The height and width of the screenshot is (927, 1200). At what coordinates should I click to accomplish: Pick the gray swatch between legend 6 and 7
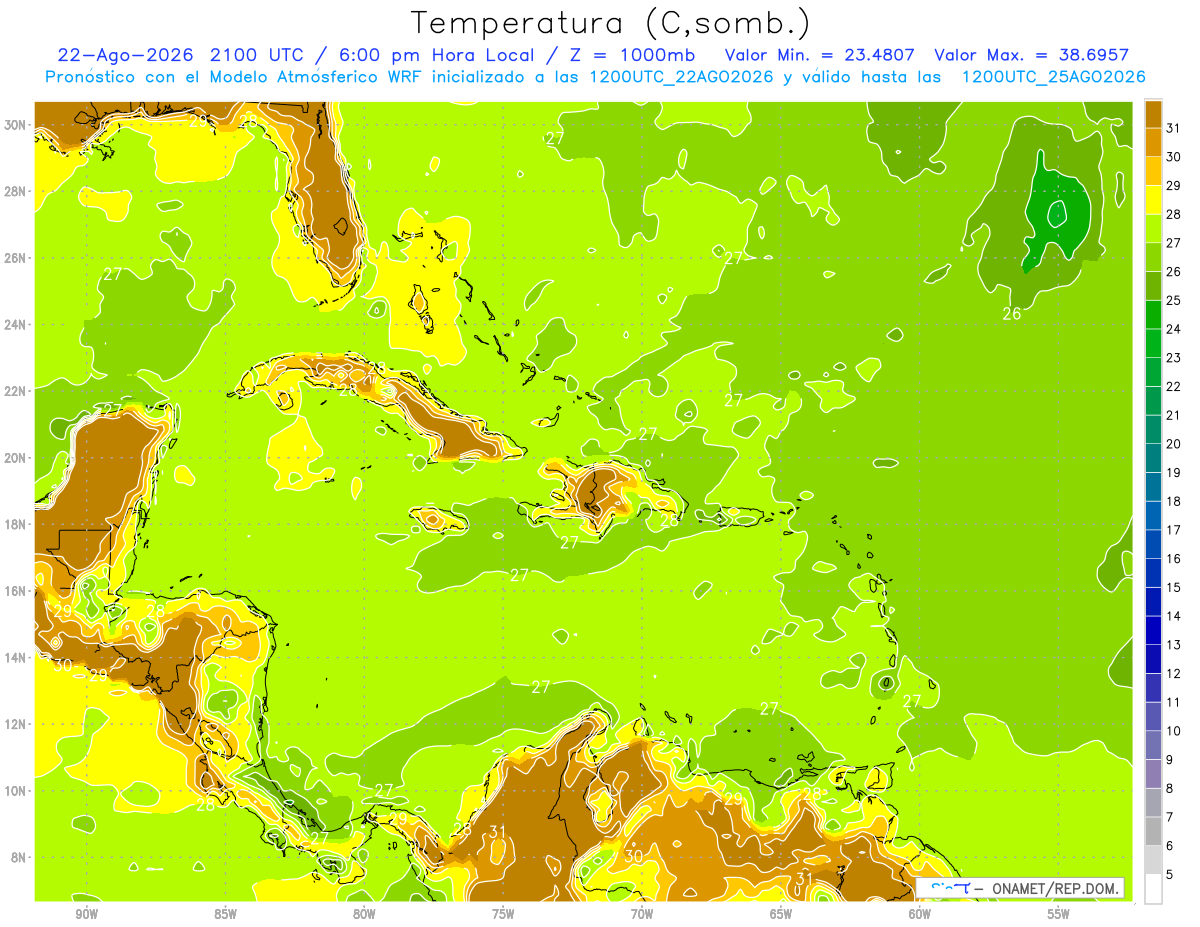(1153, 831)
